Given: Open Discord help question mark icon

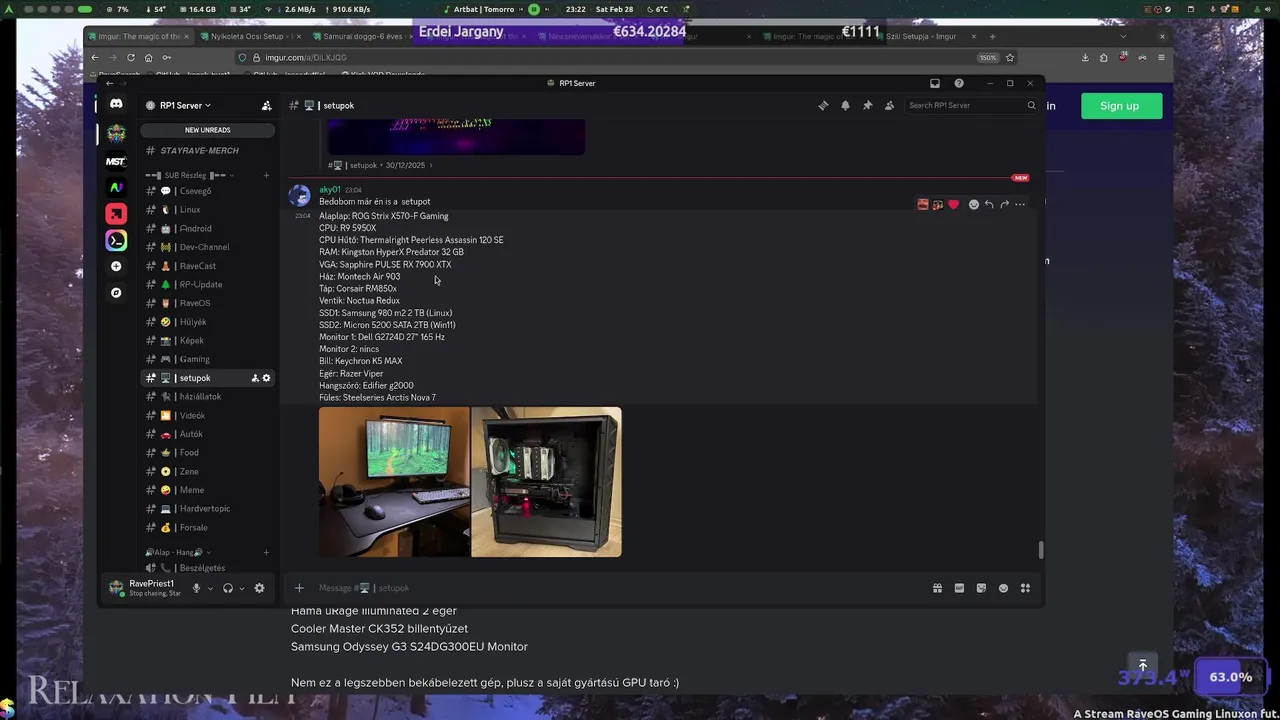Looking at the screenshot, I should click(959, 83).
